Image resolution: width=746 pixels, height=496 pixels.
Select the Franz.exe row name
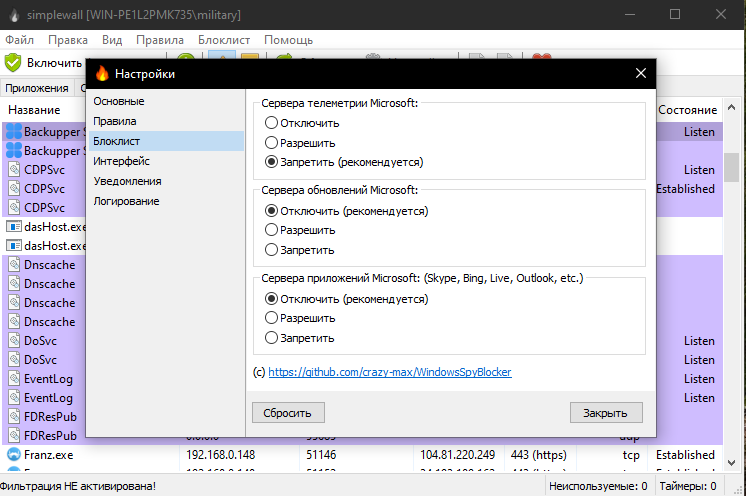point(49,455)
